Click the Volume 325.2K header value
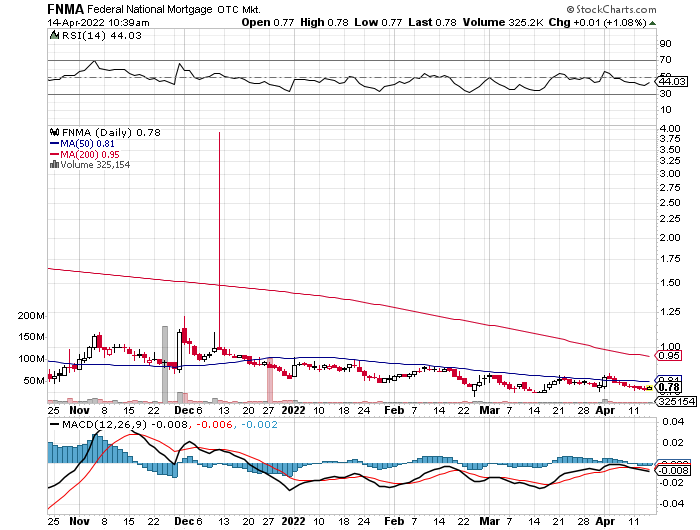The image size is (700, 530). (x=503, y=22)
